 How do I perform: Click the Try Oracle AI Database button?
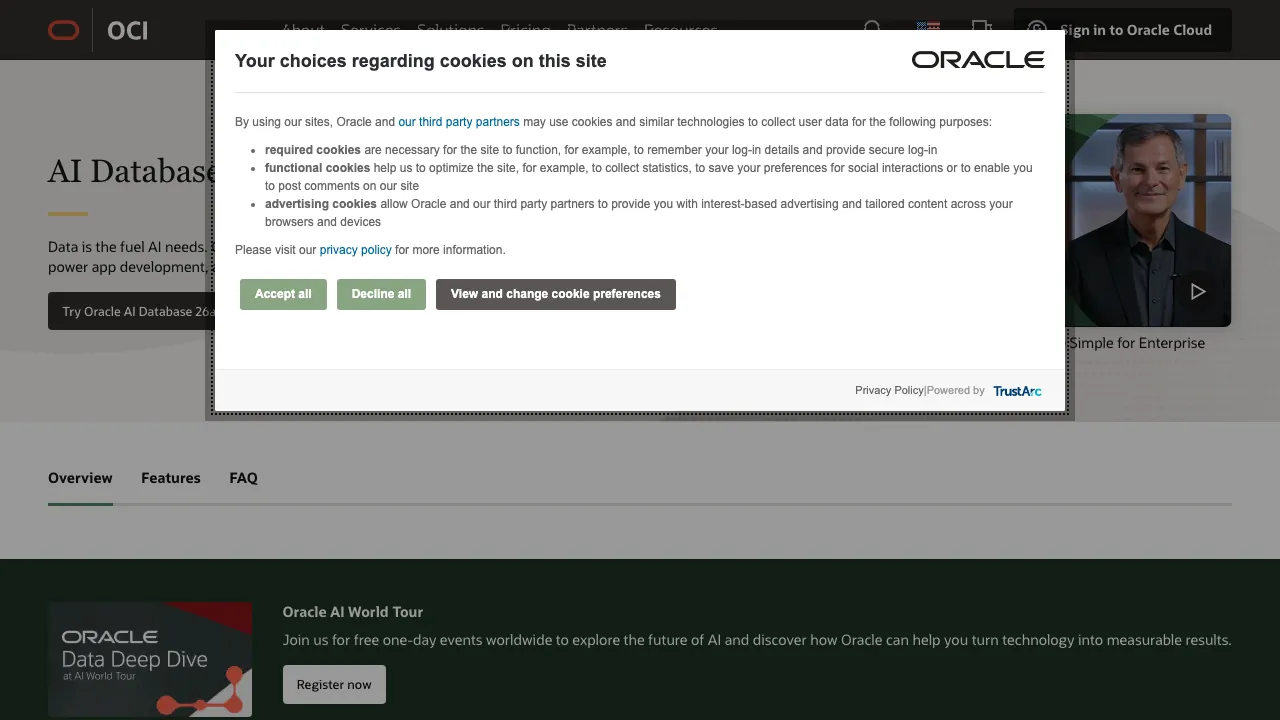pyautogui.click(x=132, y=311)
